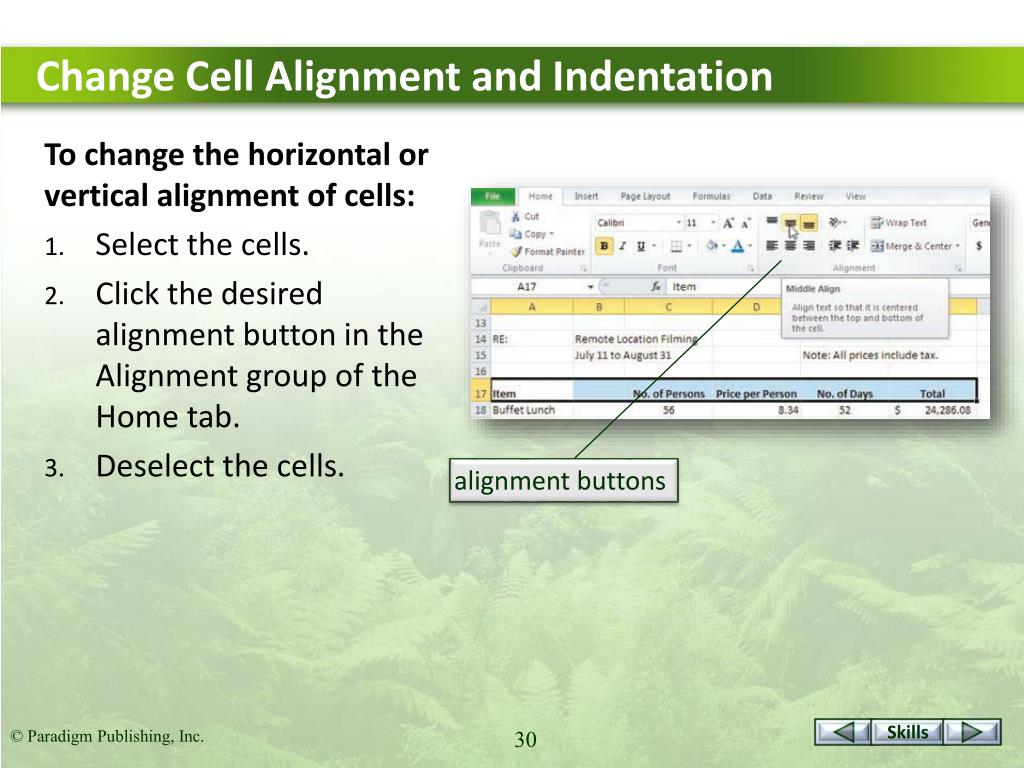Select cell 'July 11 to August 31'
This screenshot has width=1024, height=768.
pyautogui.click(x=622, y=355)
